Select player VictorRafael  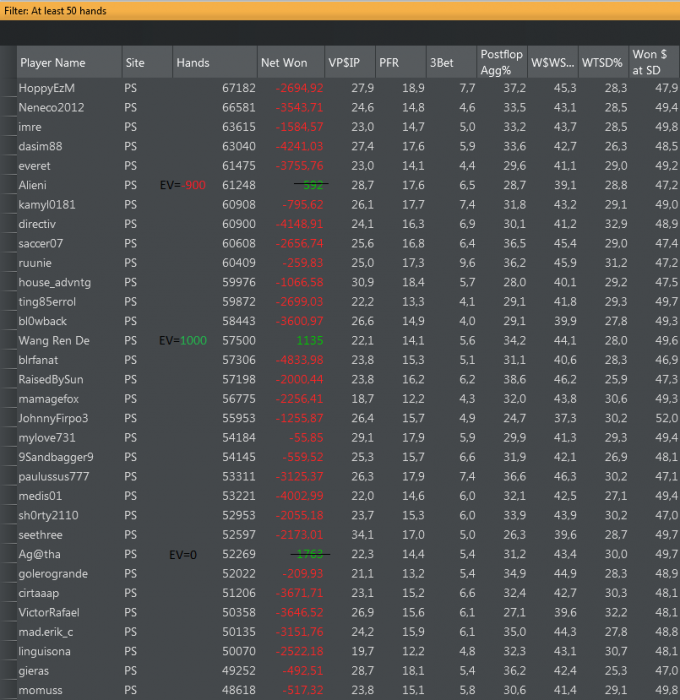coord(49,612)
